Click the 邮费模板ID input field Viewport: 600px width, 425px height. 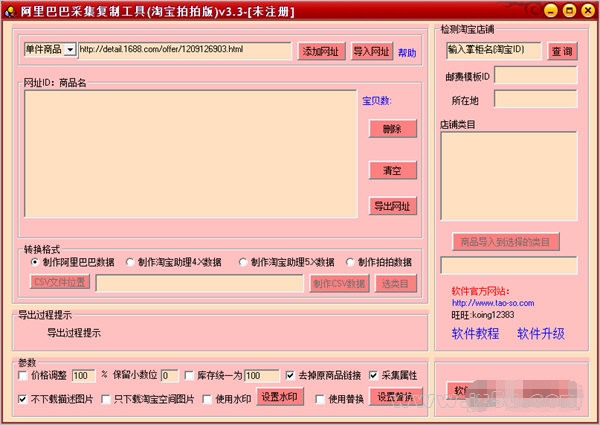coord(536,75)
